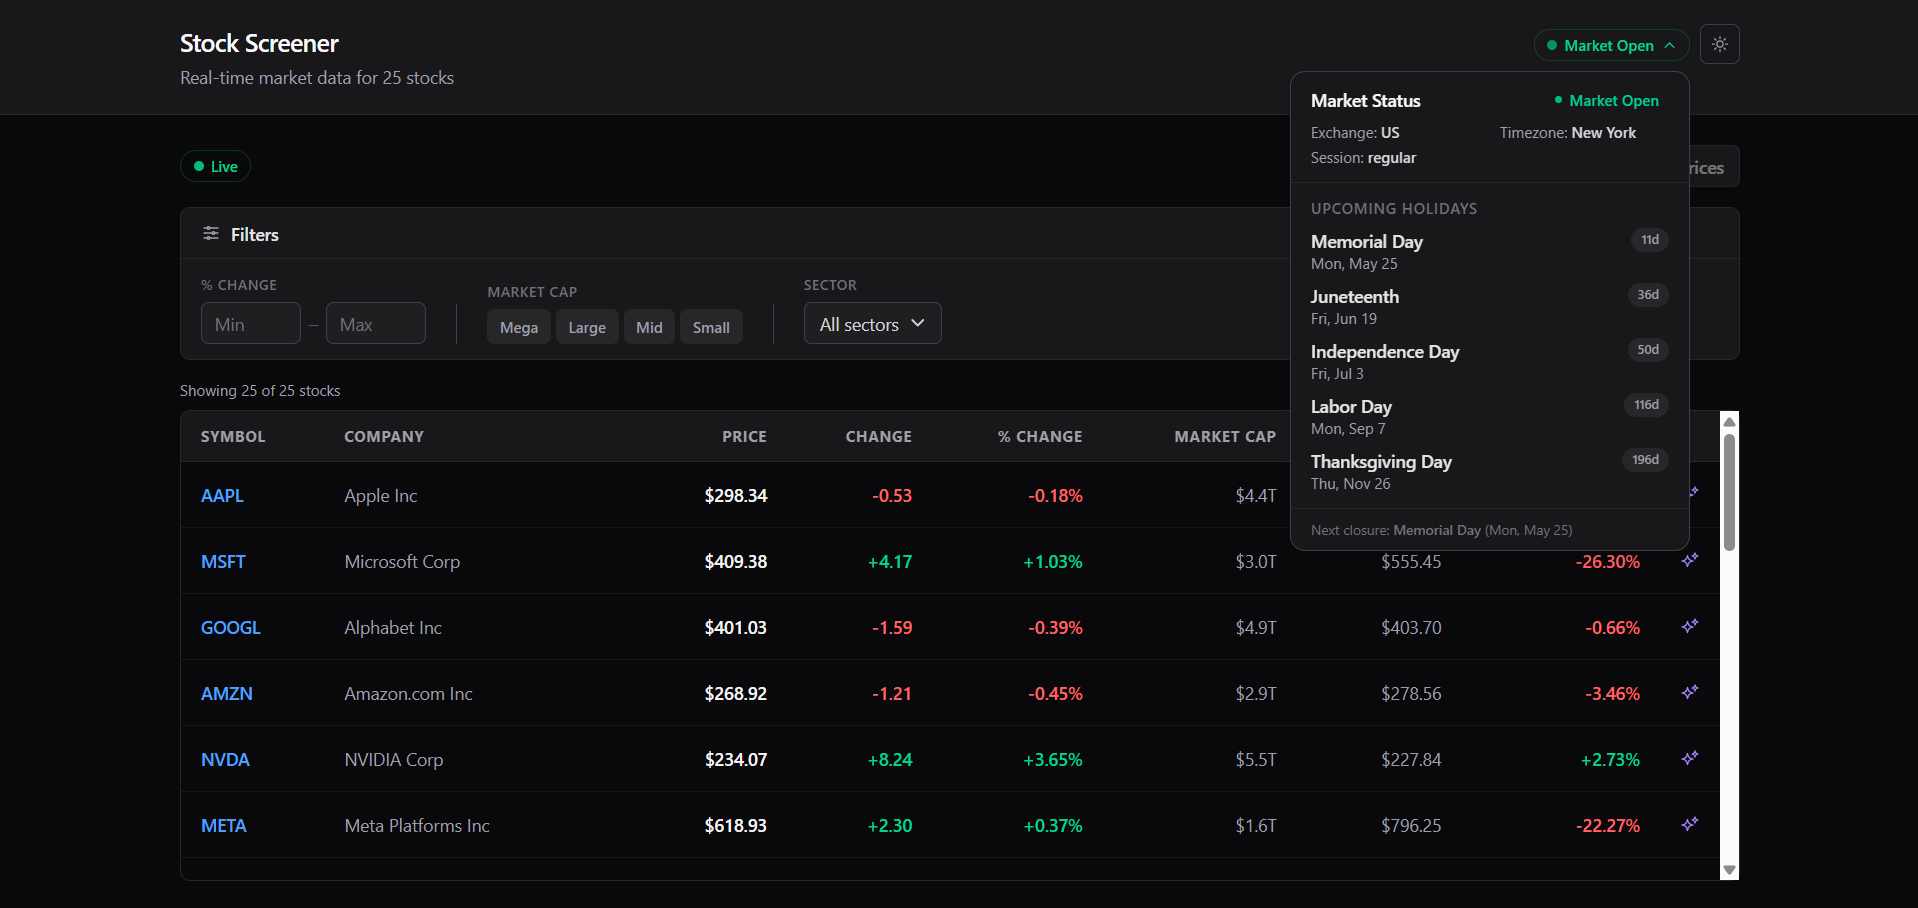Sort by the CHANGE column header
Viewport: 1918px width, 908px height.
coord(878,436)
